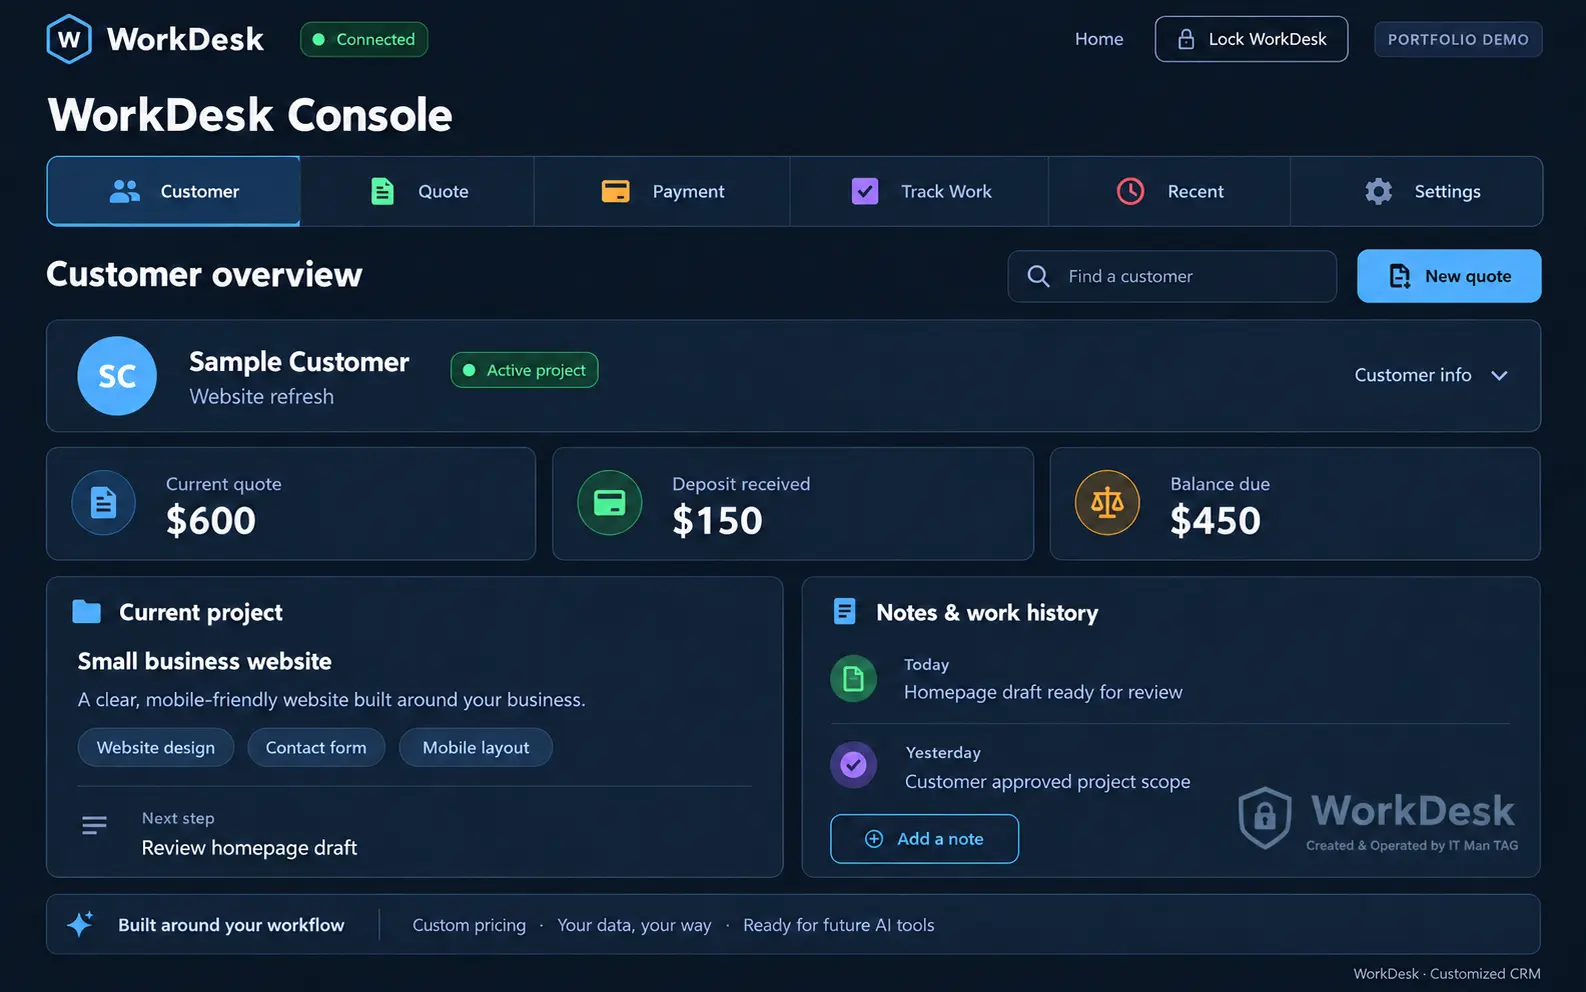Click into the Find a customer search field
Screen dimensions: 1586x992
pyautogui.click(x=1172, y=276)
